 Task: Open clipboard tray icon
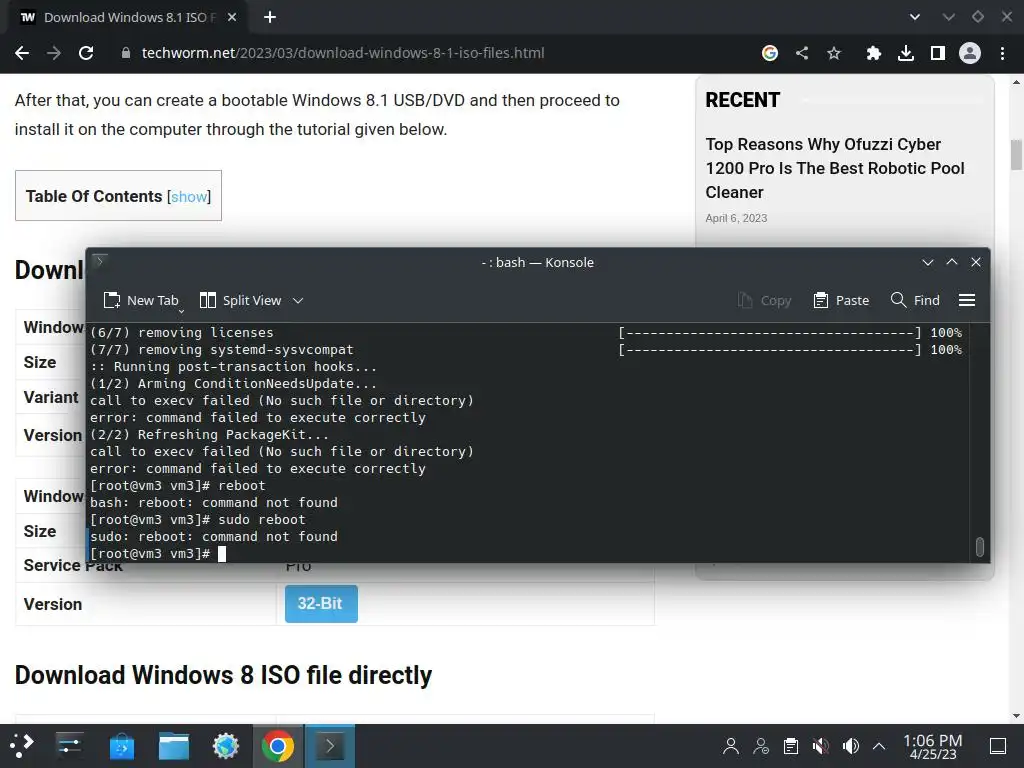click(791, 746)
